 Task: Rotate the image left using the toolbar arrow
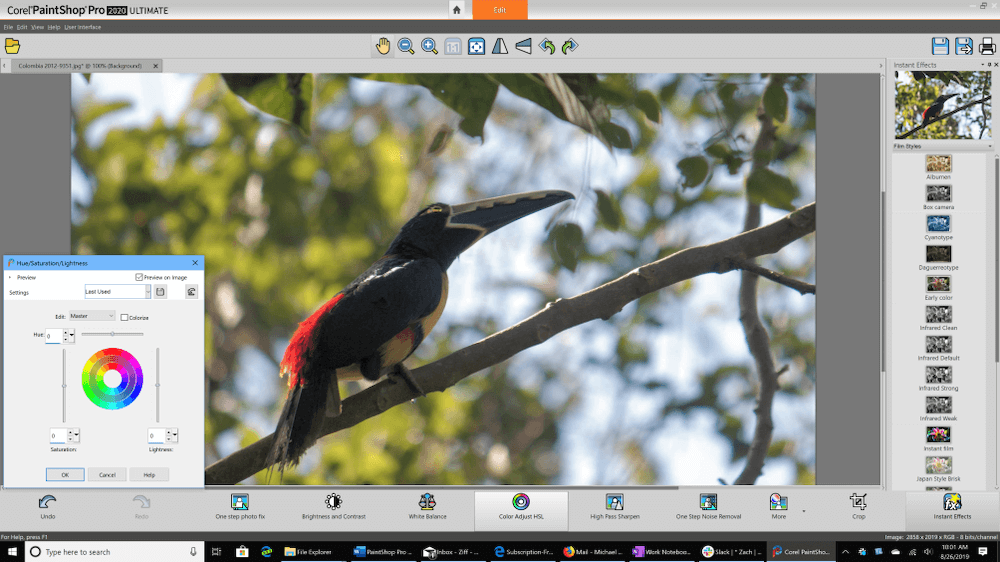547,46
